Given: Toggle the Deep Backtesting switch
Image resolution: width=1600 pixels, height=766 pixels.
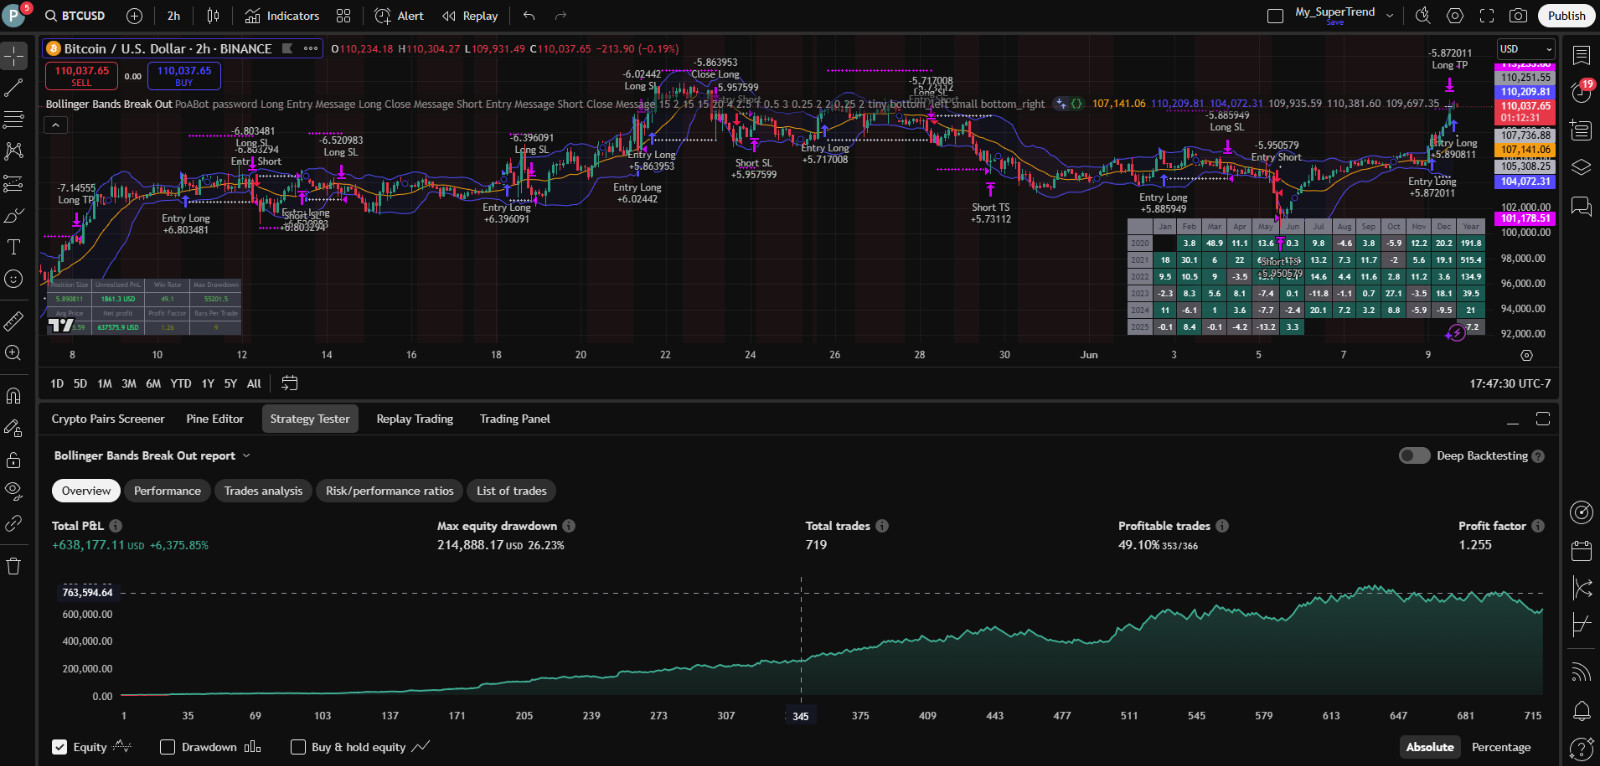Looking at the screenshot, I should (1414, 456).
